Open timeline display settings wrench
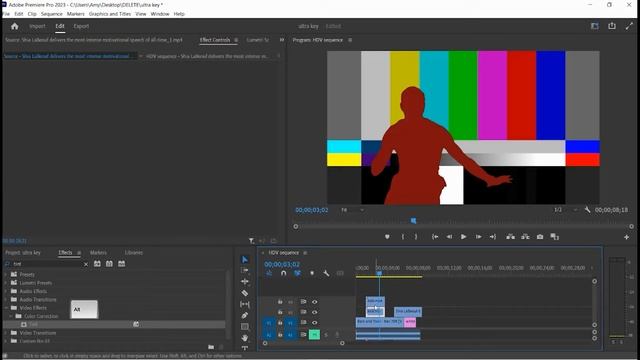640x360 pixels. click(326, 273)
